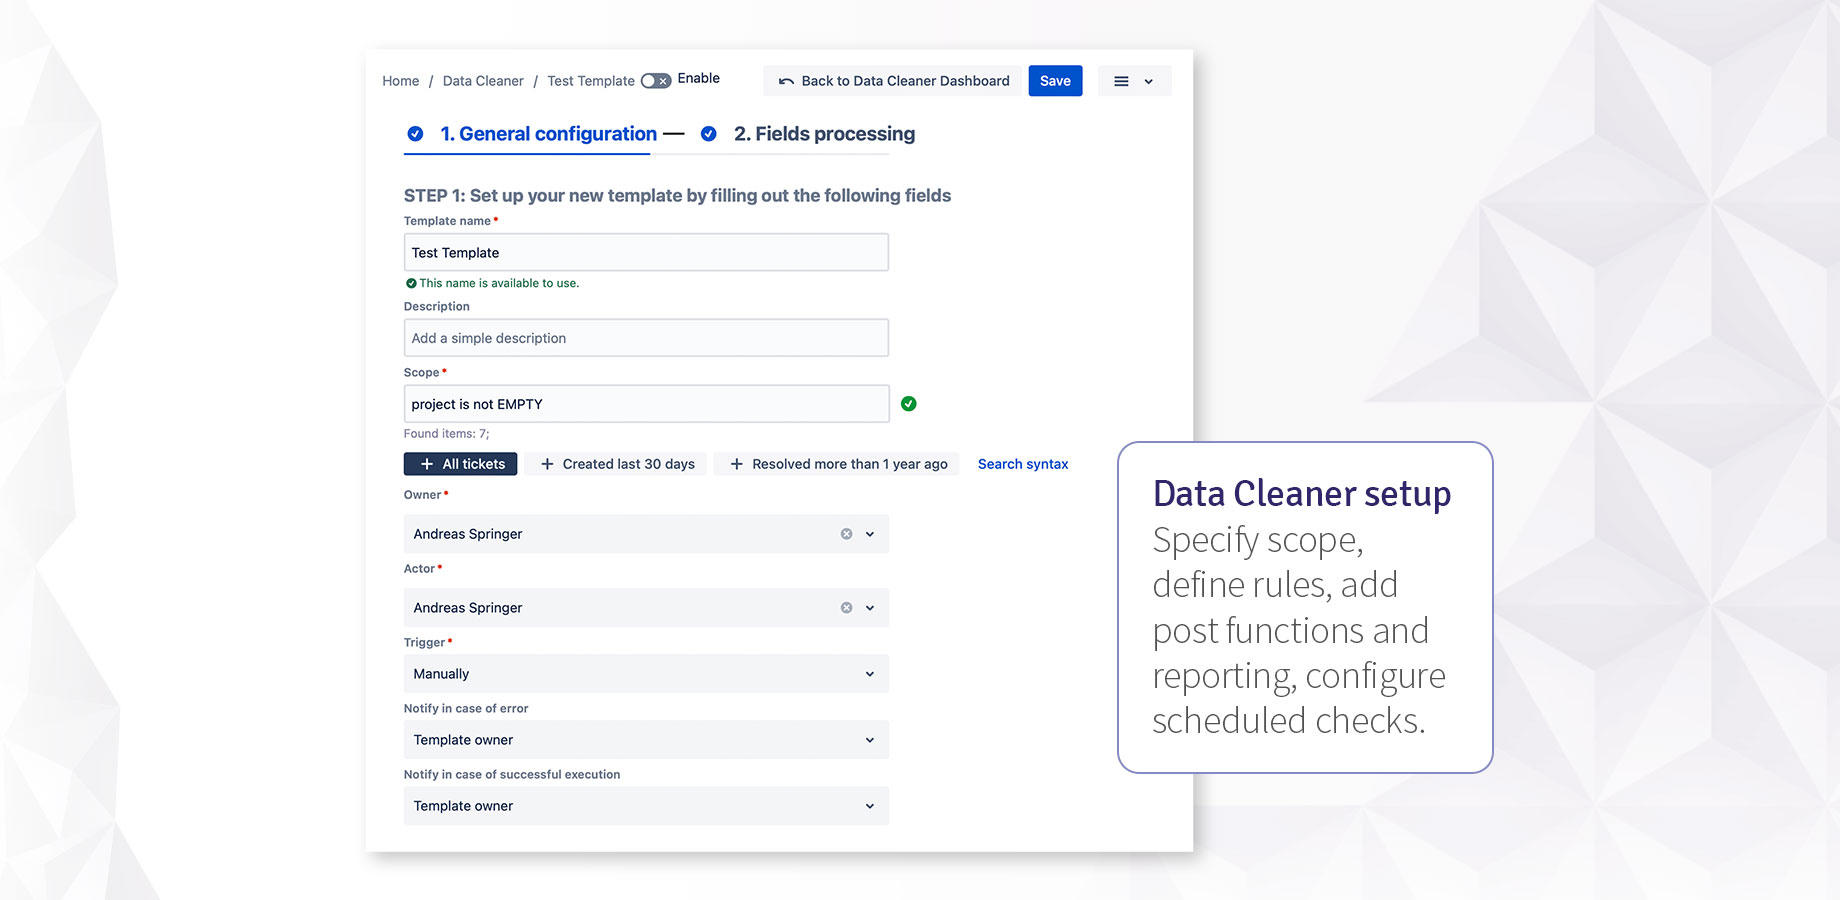Click General configuration step check icon

415,134
